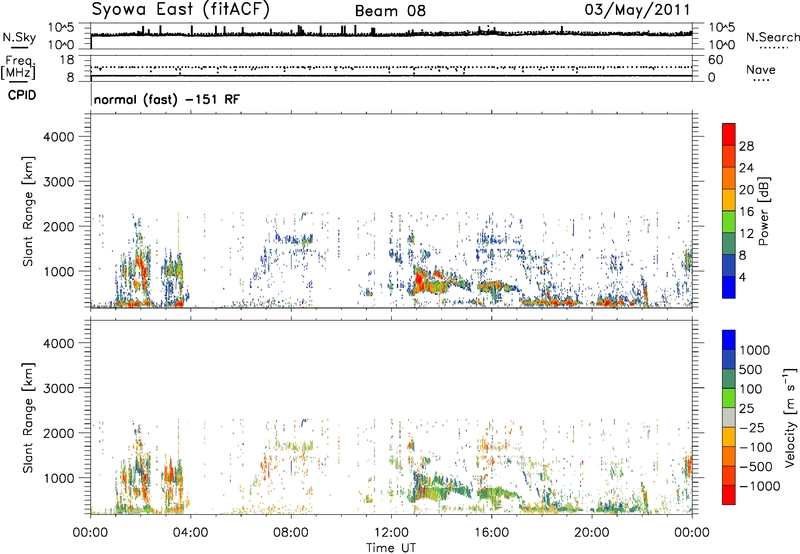Click the "12:00" time axis tick label
The image size is (800, 554).
pyautogui.click(x=391, y=533)
